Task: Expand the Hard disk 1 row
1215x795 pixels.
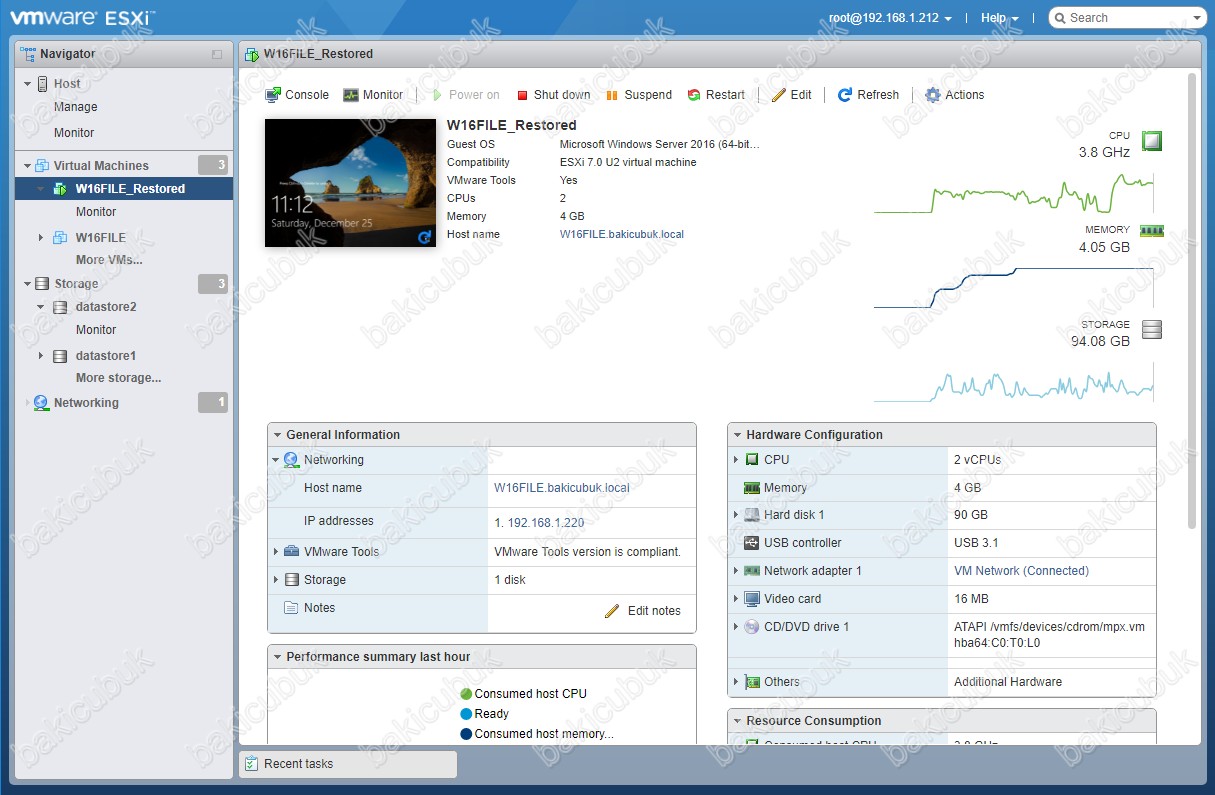Action: point(737,515)
